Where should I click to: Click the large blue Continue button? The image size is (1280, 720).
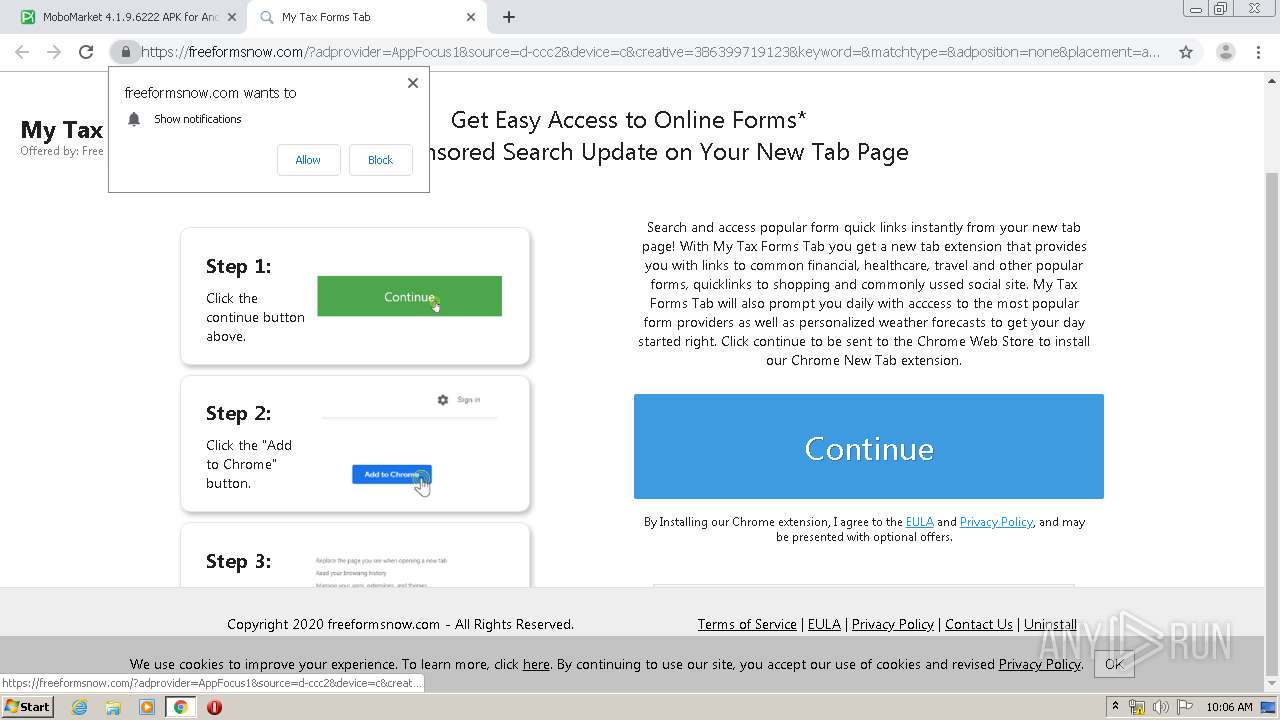tap(869, 446)
